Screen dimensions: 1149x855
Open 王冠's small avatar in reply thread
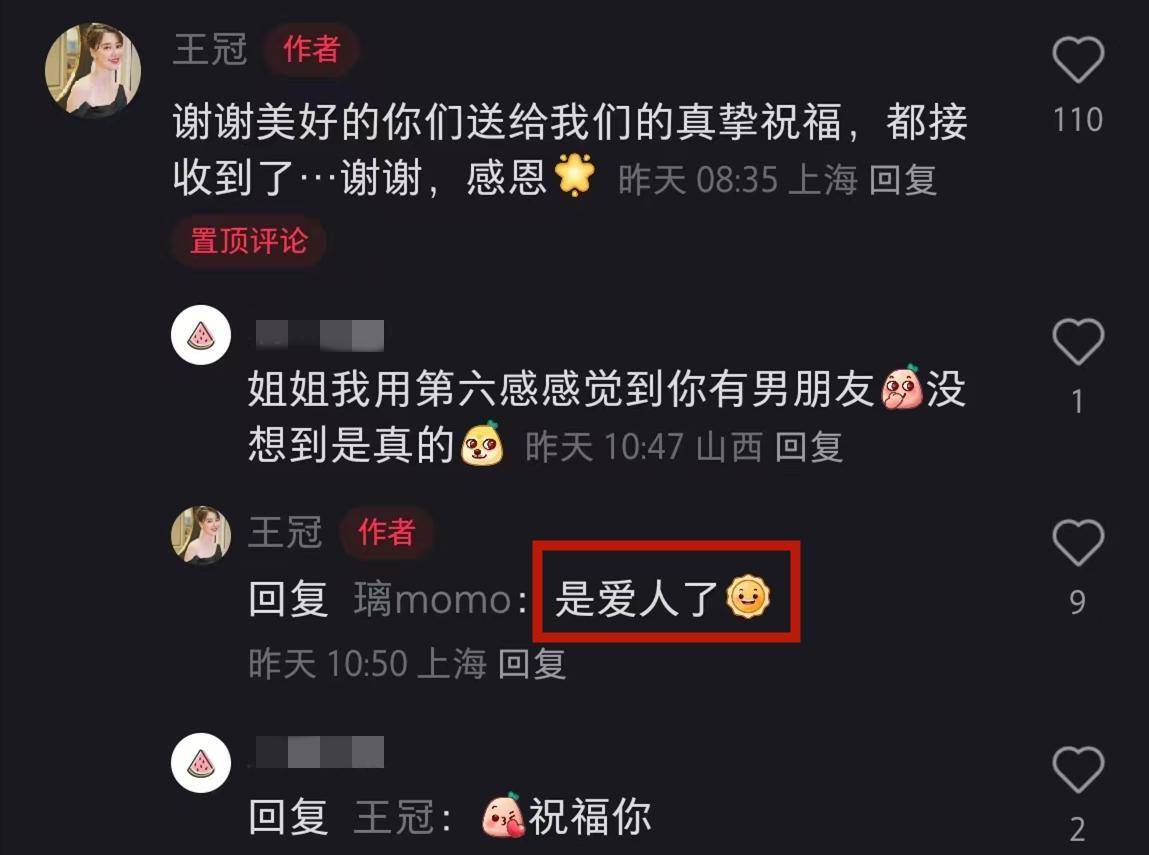[x=201, y=536]
